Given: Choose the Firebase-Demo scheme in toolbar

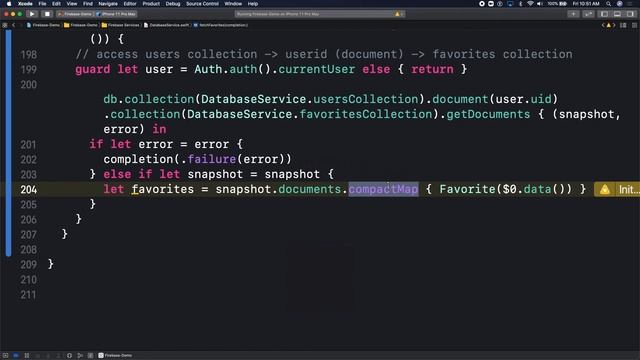Looking at the screenshot, I should [x=75, y=14].
